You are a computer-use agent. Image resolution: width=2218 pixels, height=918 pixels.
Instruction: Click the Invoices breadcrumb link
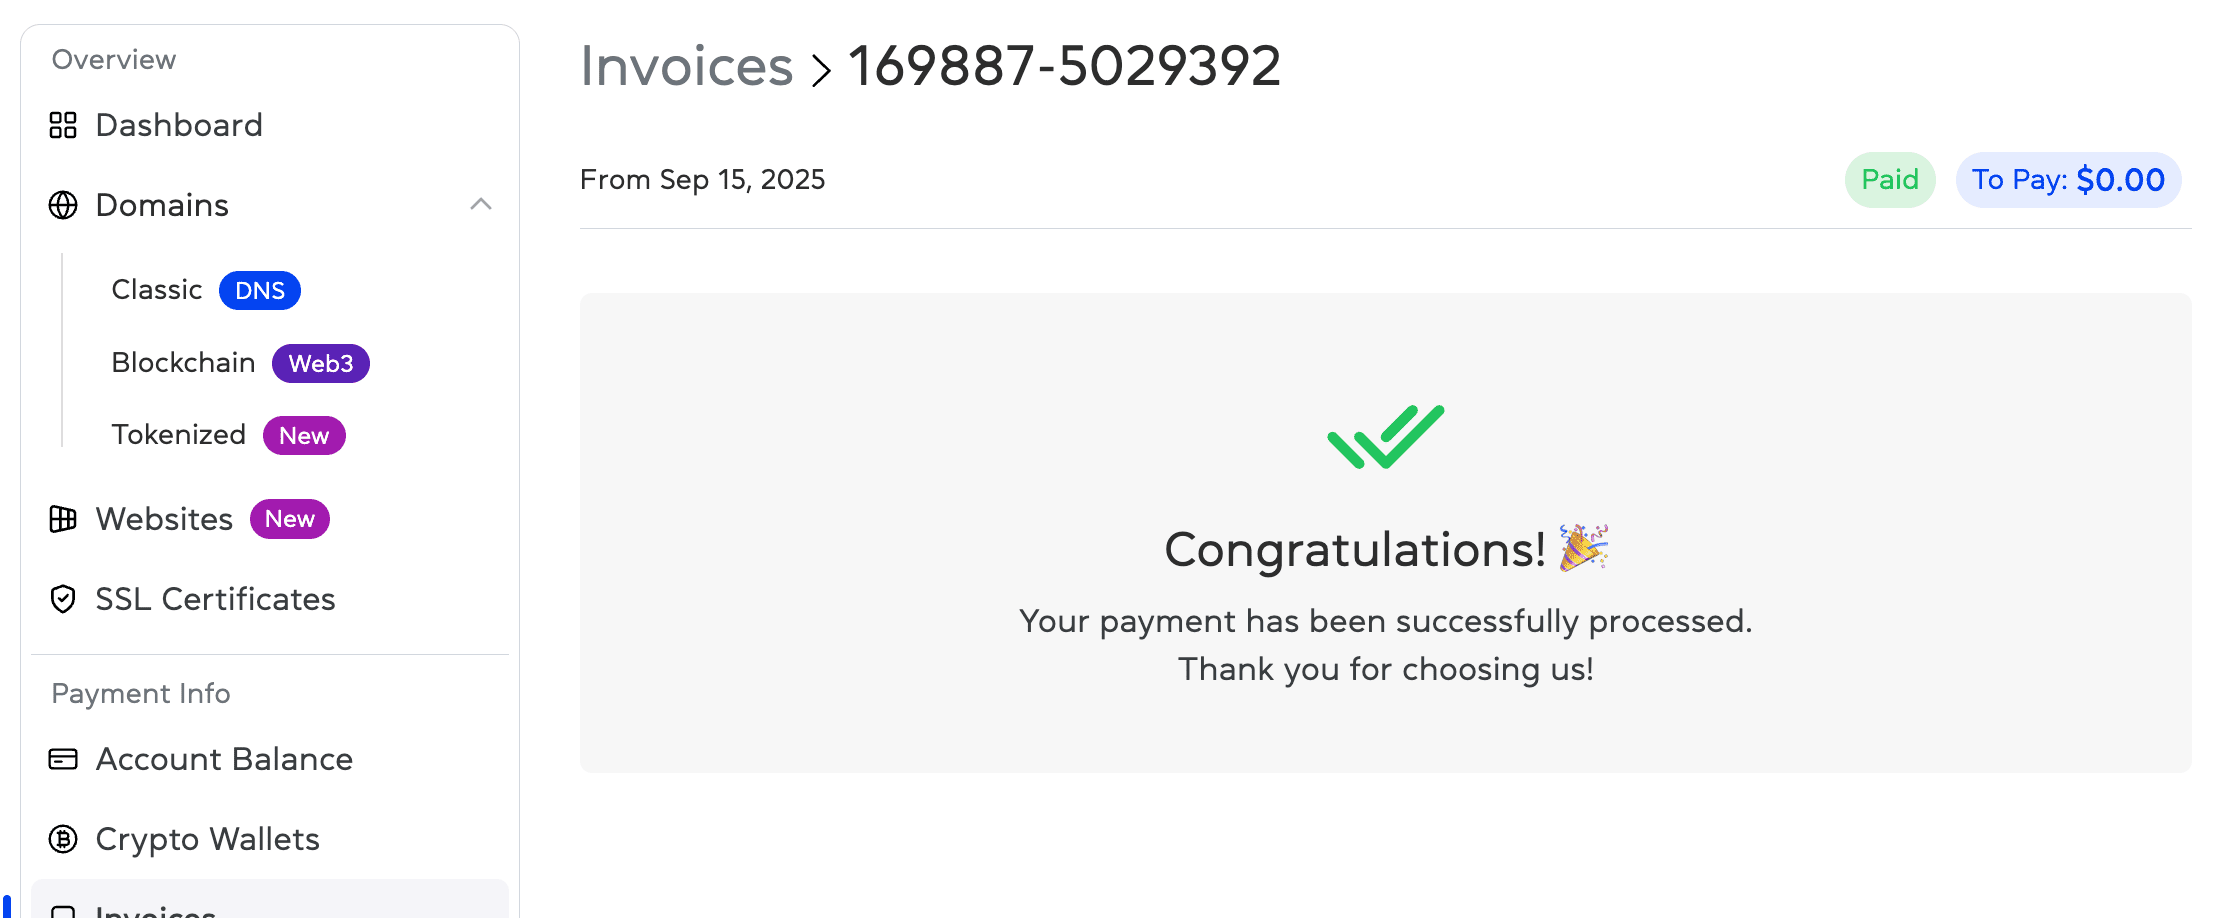[686, 67]
